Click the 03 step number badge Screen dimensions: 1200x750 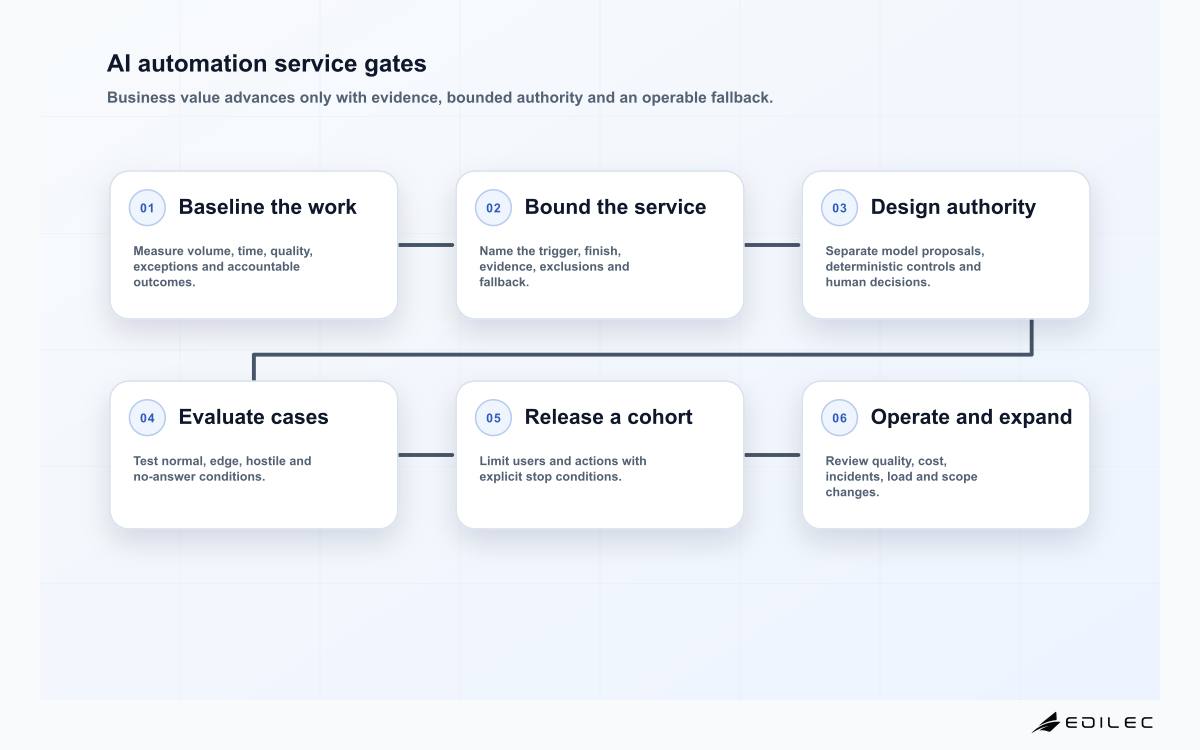click(x=839, y=208)
